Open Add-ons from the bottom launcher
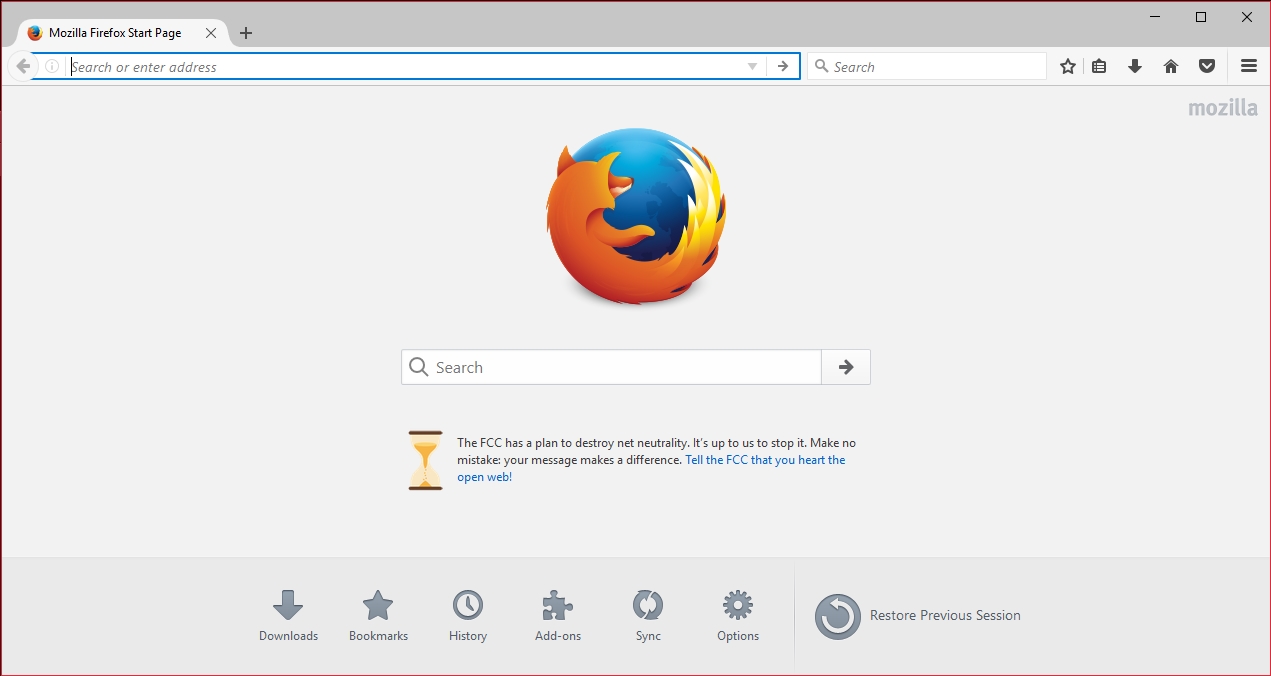 point(558,615)
